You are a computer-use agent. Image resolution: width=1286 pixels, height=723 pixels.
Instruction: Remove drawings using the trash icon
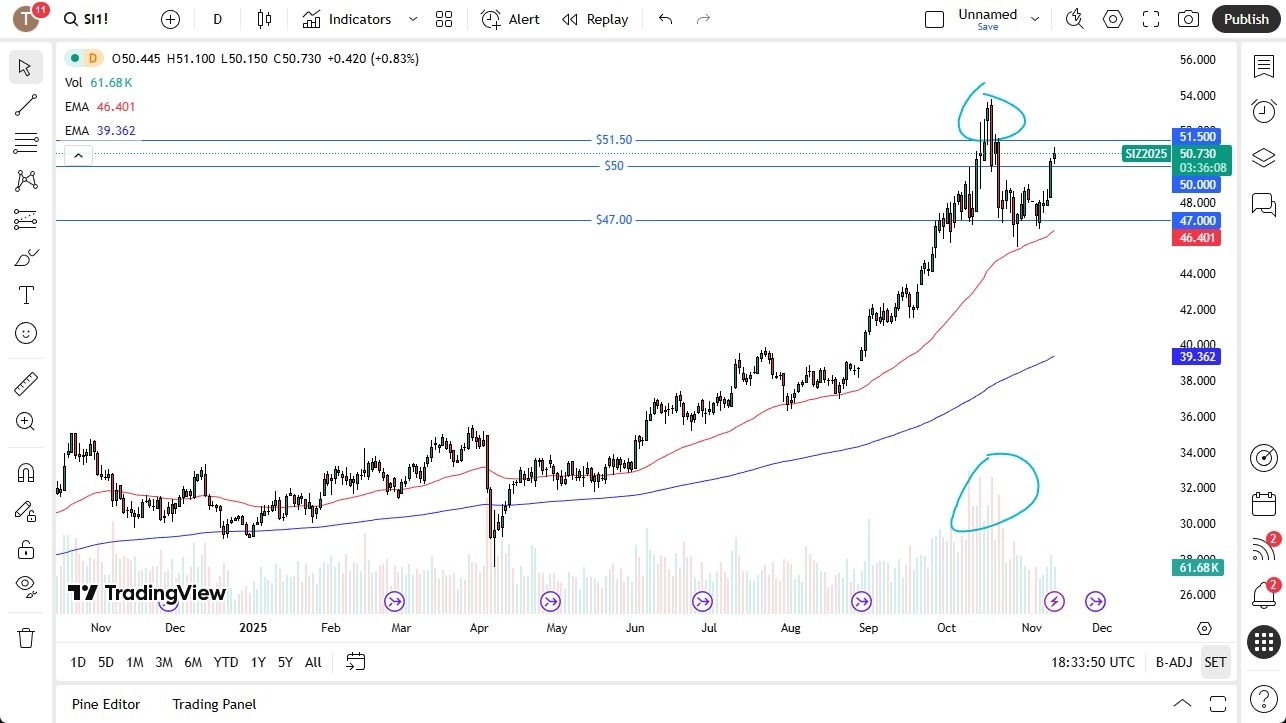(x=25, y=637)
